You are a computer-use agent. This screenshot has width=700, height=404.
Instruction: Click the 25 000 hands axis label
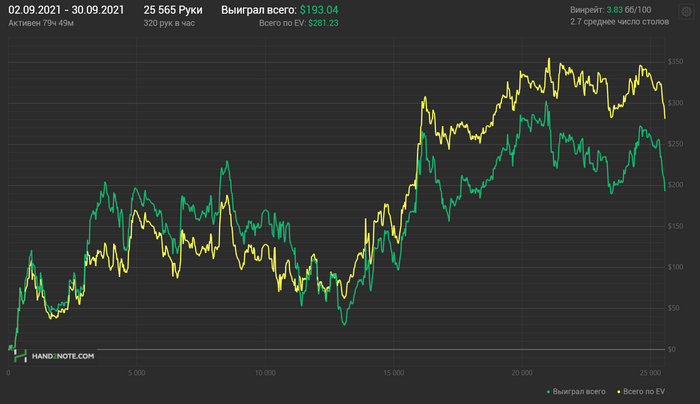(x=650, y=373)
